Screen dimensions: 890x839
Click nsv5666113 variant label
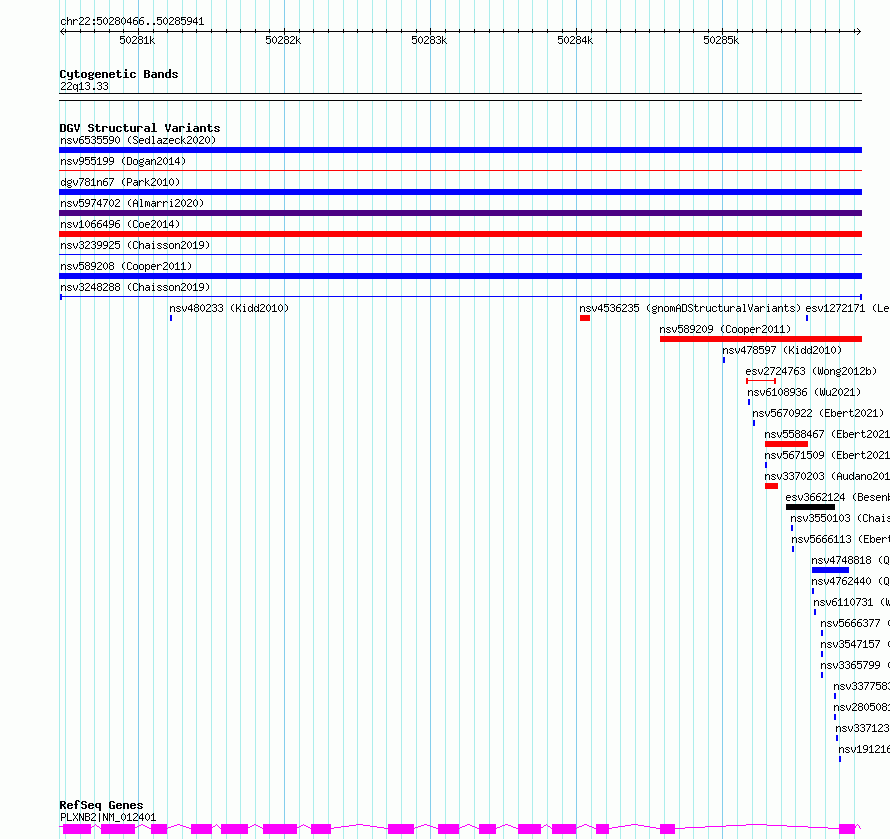841,539
